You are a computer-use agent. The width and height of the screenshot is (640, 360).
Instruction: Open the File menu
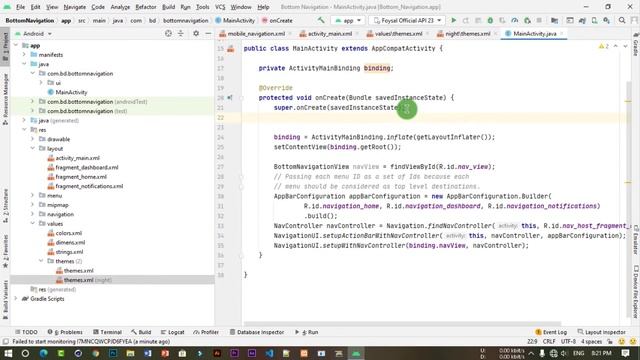(x=20, y=7)
